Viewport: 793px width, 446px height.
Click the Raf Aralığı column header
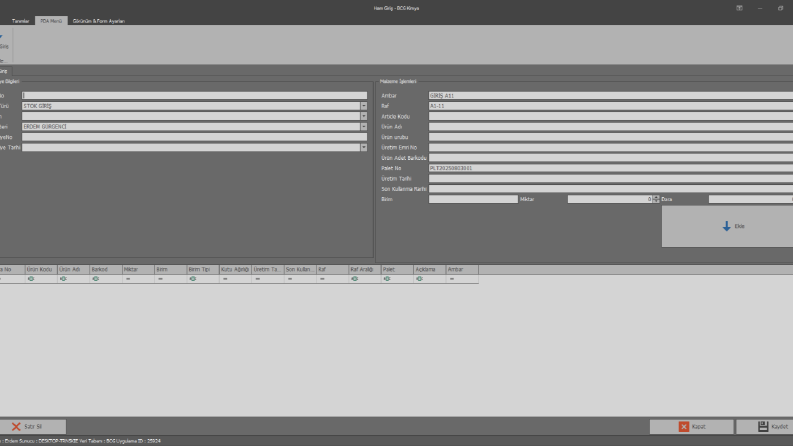(365, 270)
